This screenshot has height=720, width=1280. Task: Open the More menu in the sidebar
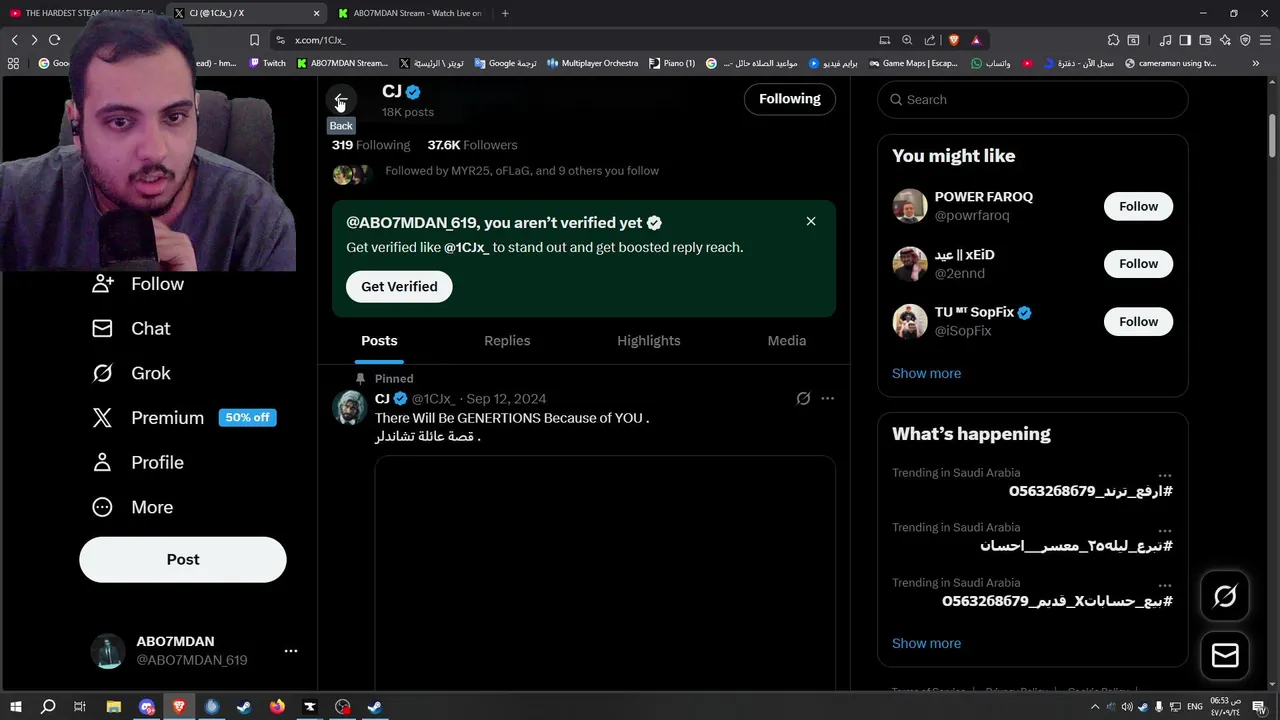(x=132, y=507)
